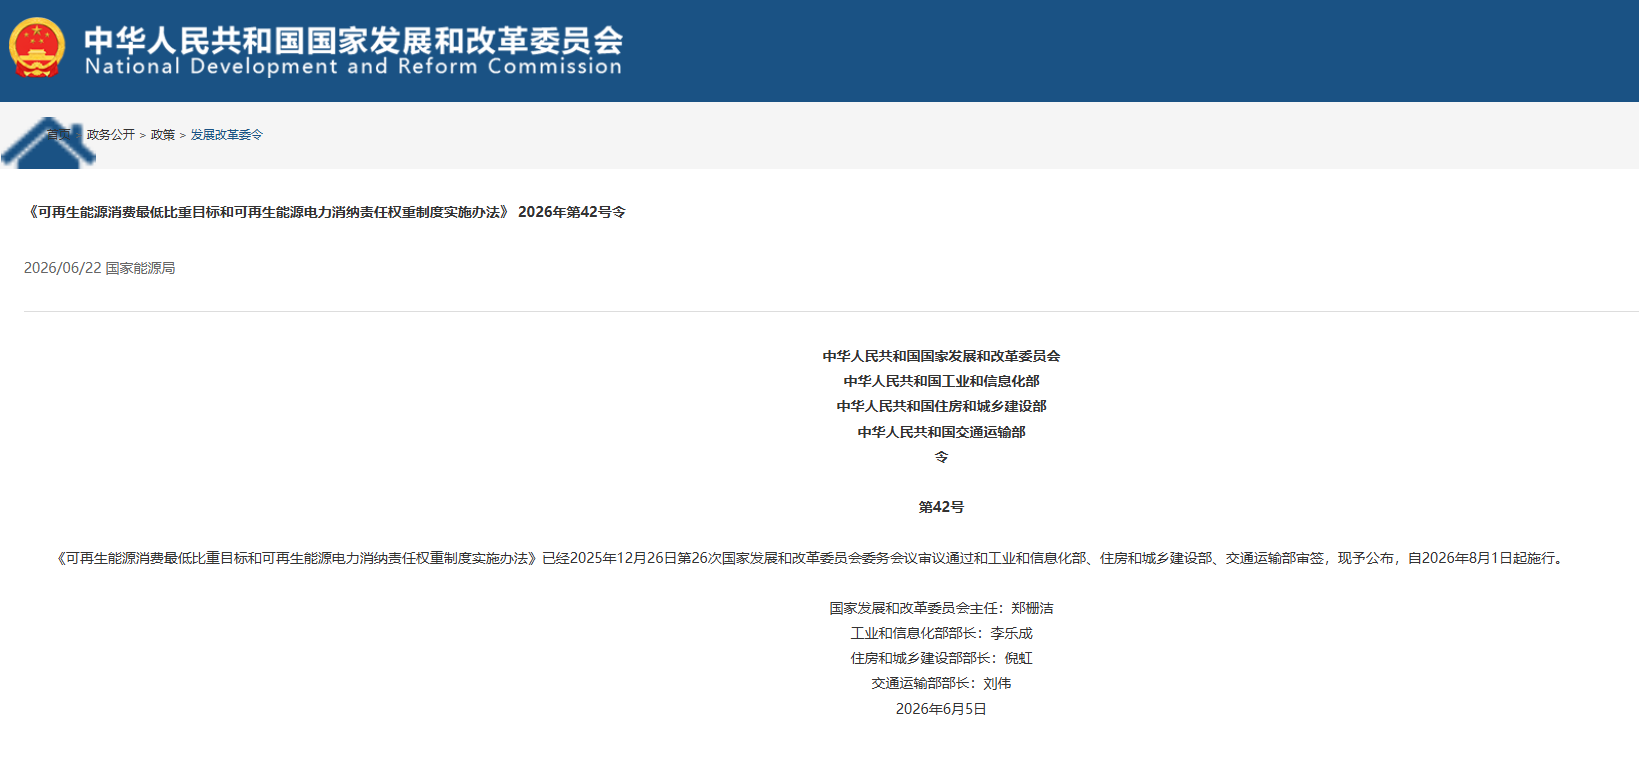
Task: Click the signature 国家发展和改革委员会主任：郑栅洁
Action: (941, 608)
